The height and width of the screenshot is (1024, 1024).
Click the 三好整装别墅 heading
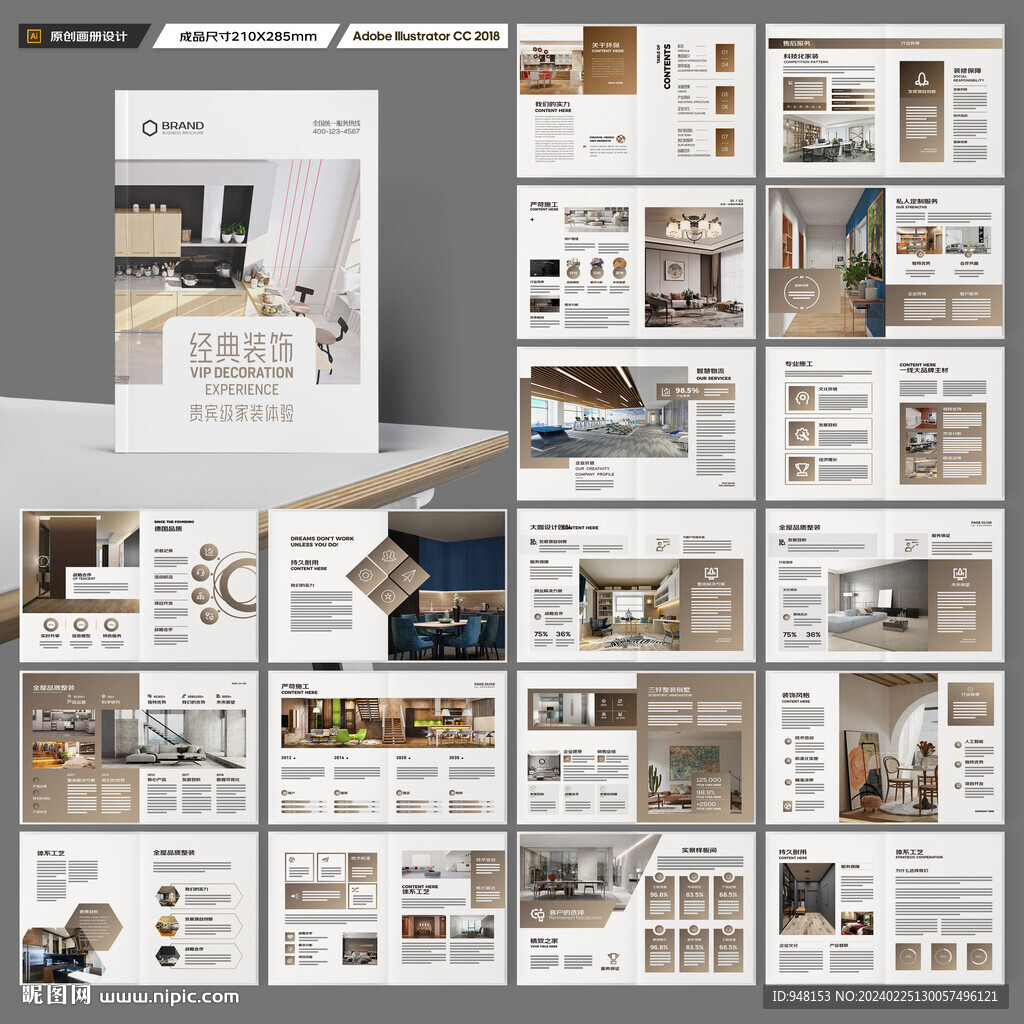click(x=669, y=690)
